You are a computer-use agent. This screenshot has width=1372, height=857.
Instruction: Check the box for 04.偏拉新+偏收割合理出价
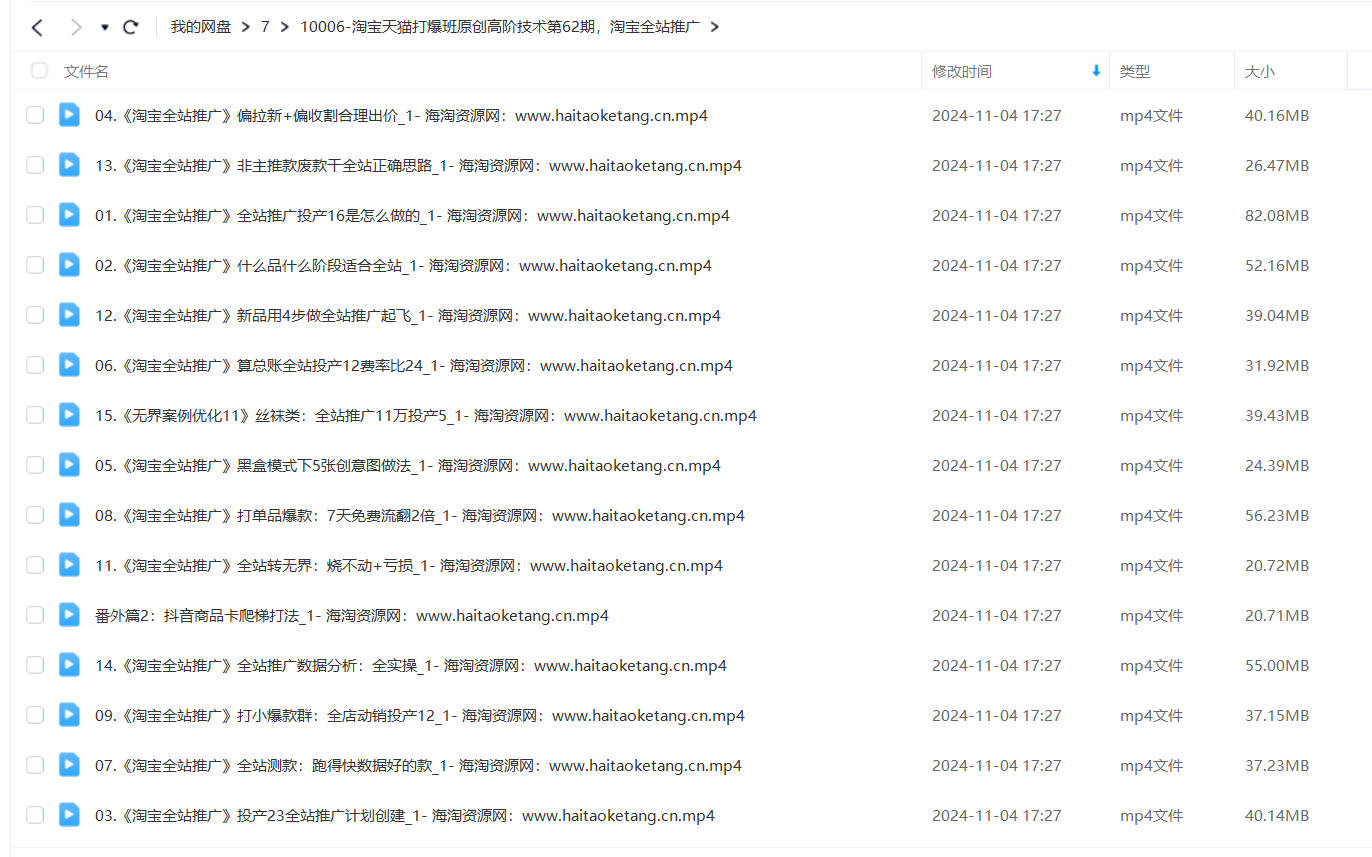click(35, 115)
